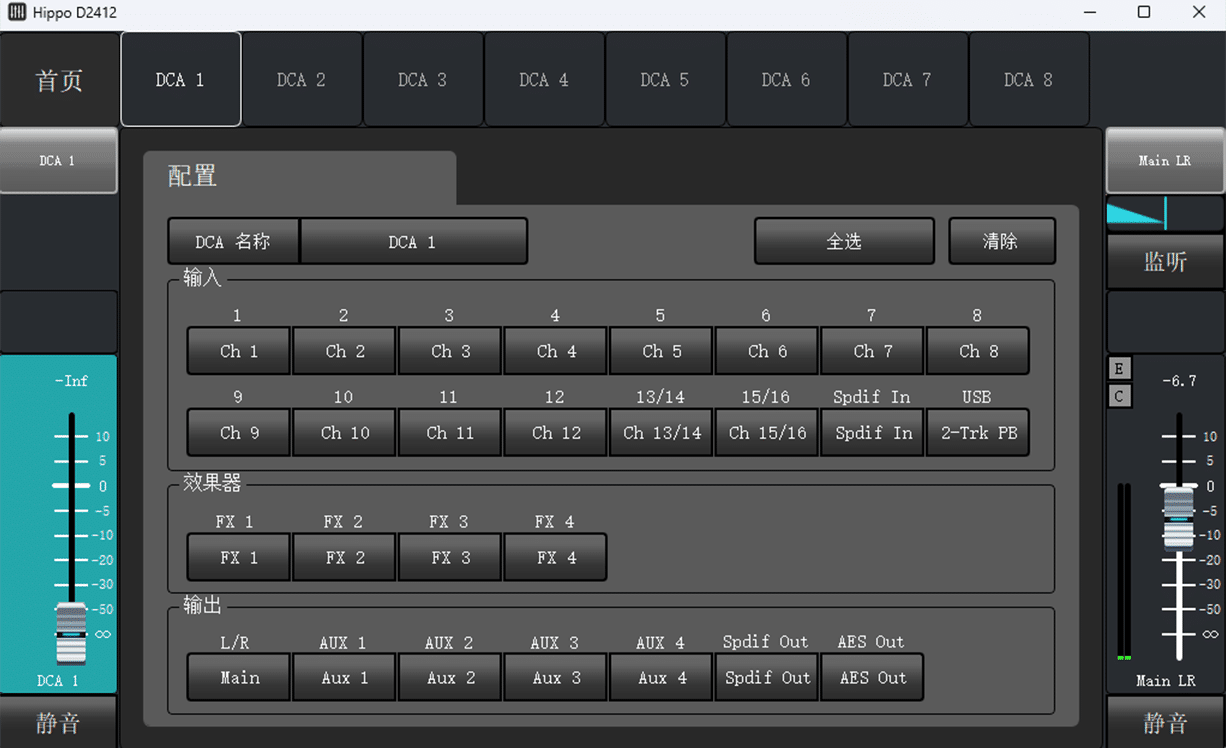Open the DCA 5 tab

665,80
